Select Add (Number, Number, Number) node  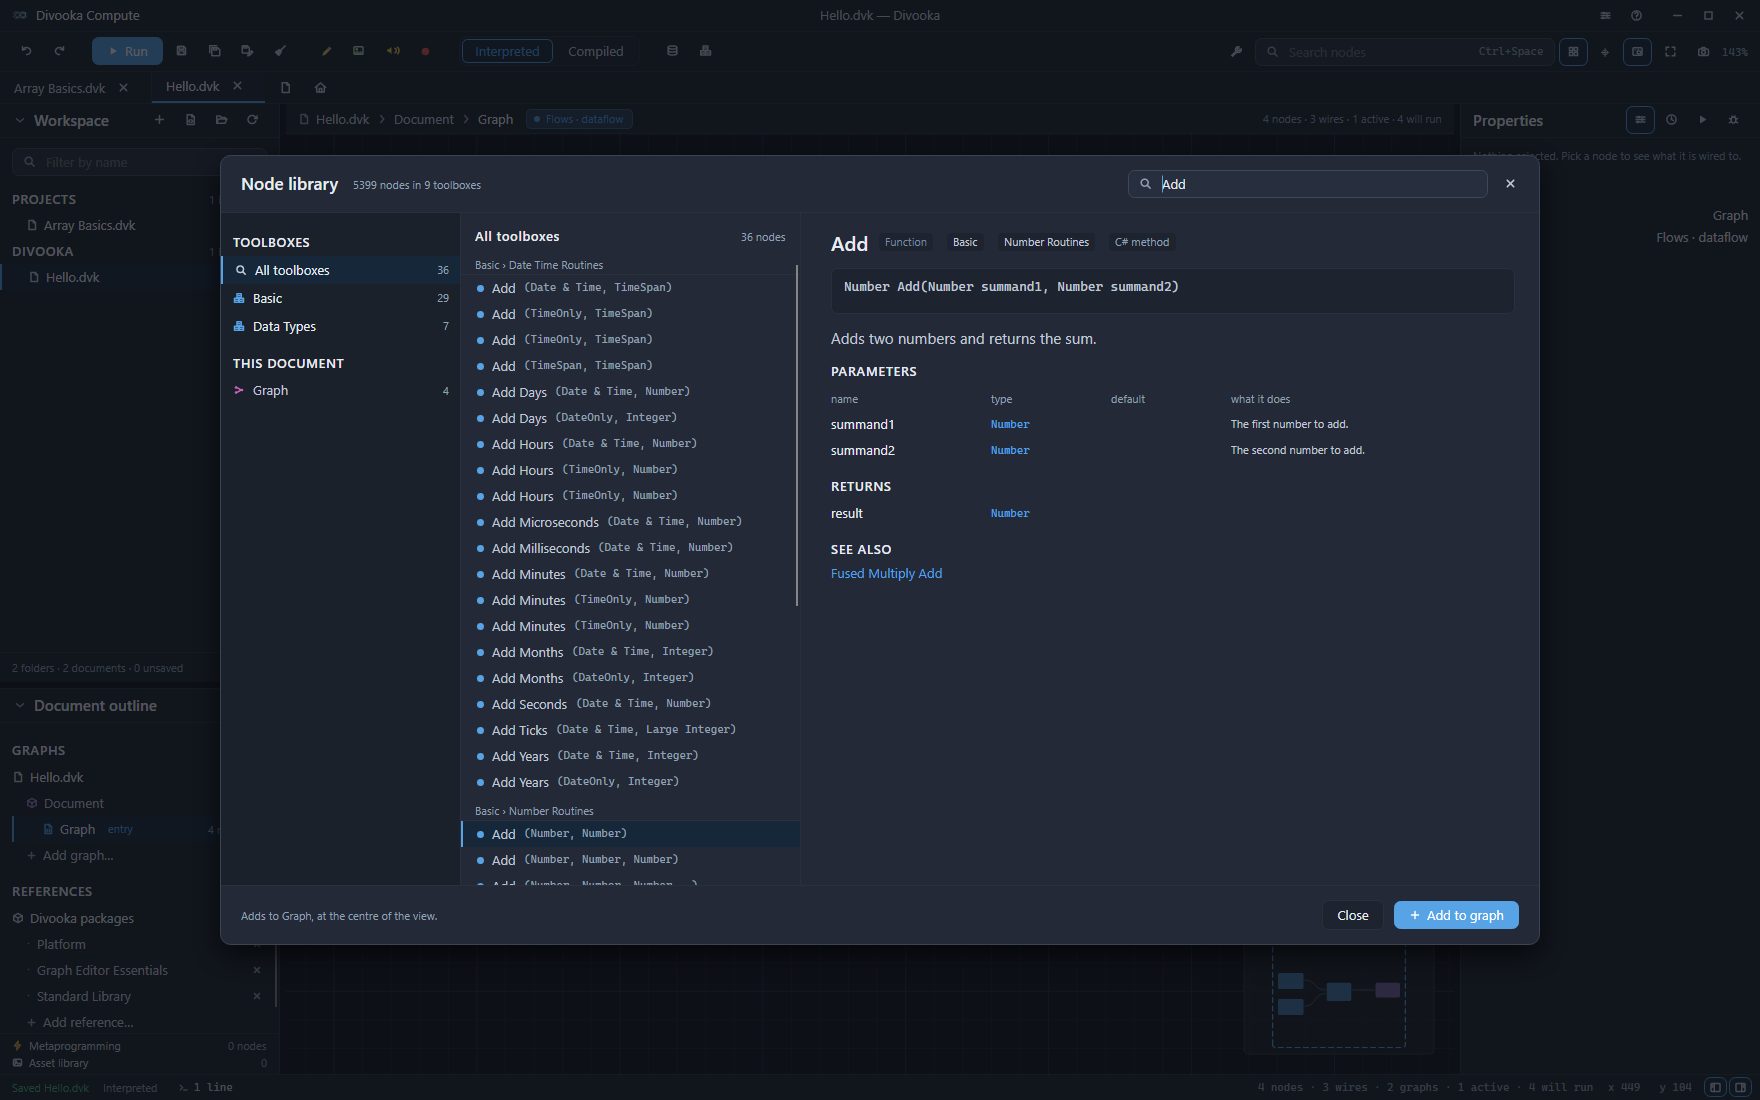pos(630,860)
